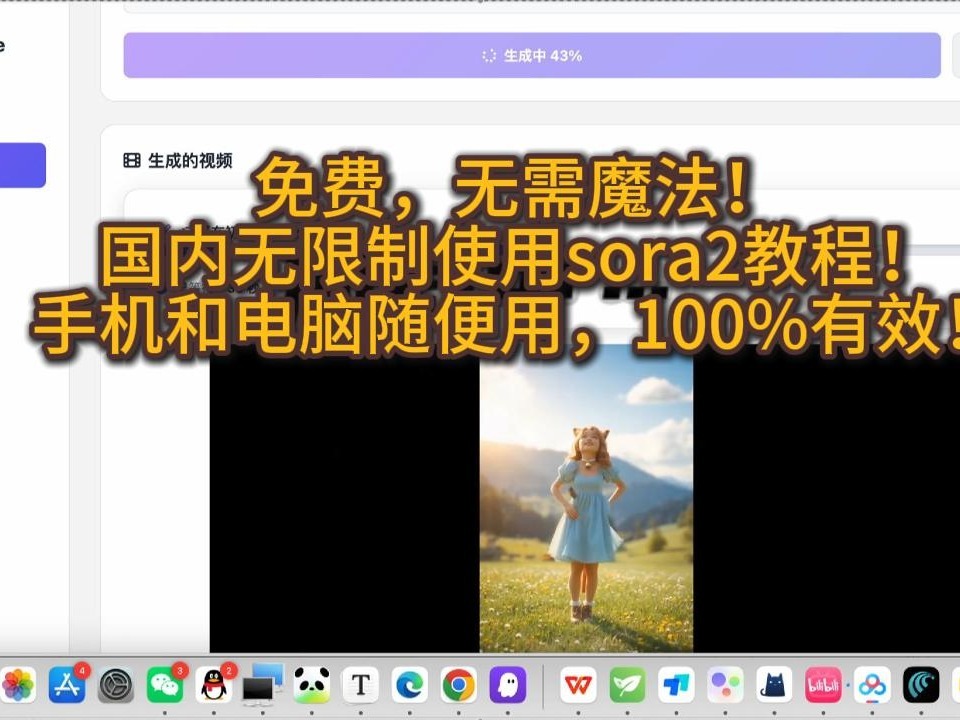Click the purple sidebar button on left
This screenshot has width=960, height=720.
point(23,165)
